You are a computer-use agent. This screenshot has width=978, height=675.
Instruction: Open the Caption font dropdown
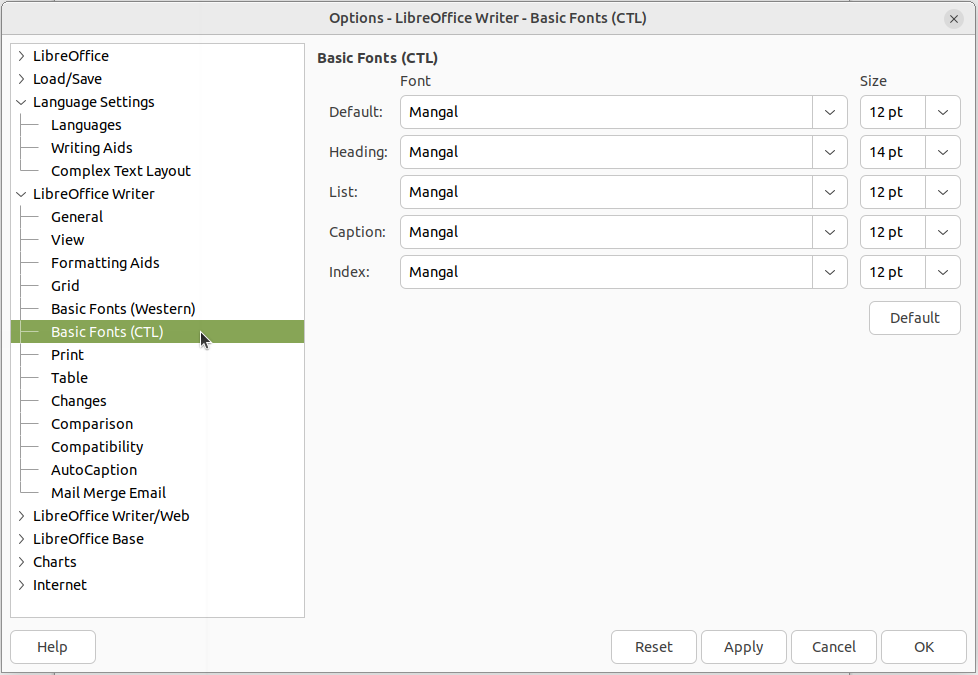click(x=830, y=232)
